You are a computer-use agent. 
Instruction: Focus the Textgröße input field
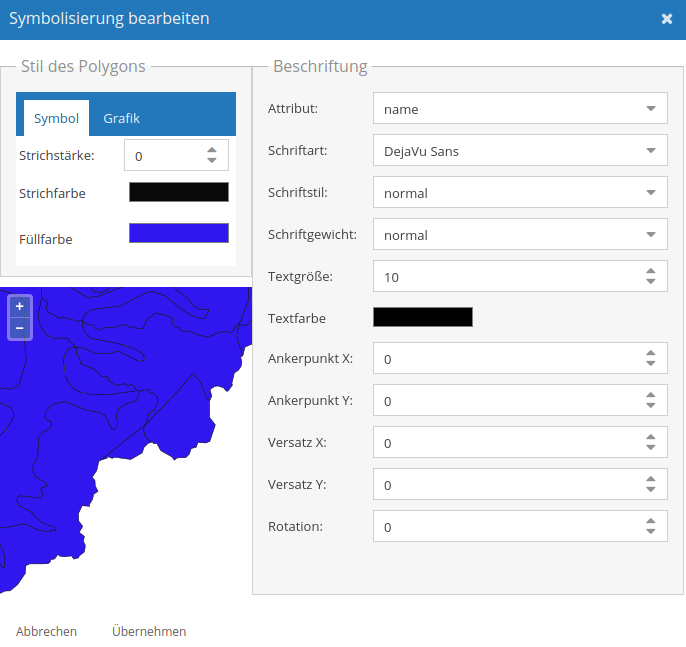(520, 276)
